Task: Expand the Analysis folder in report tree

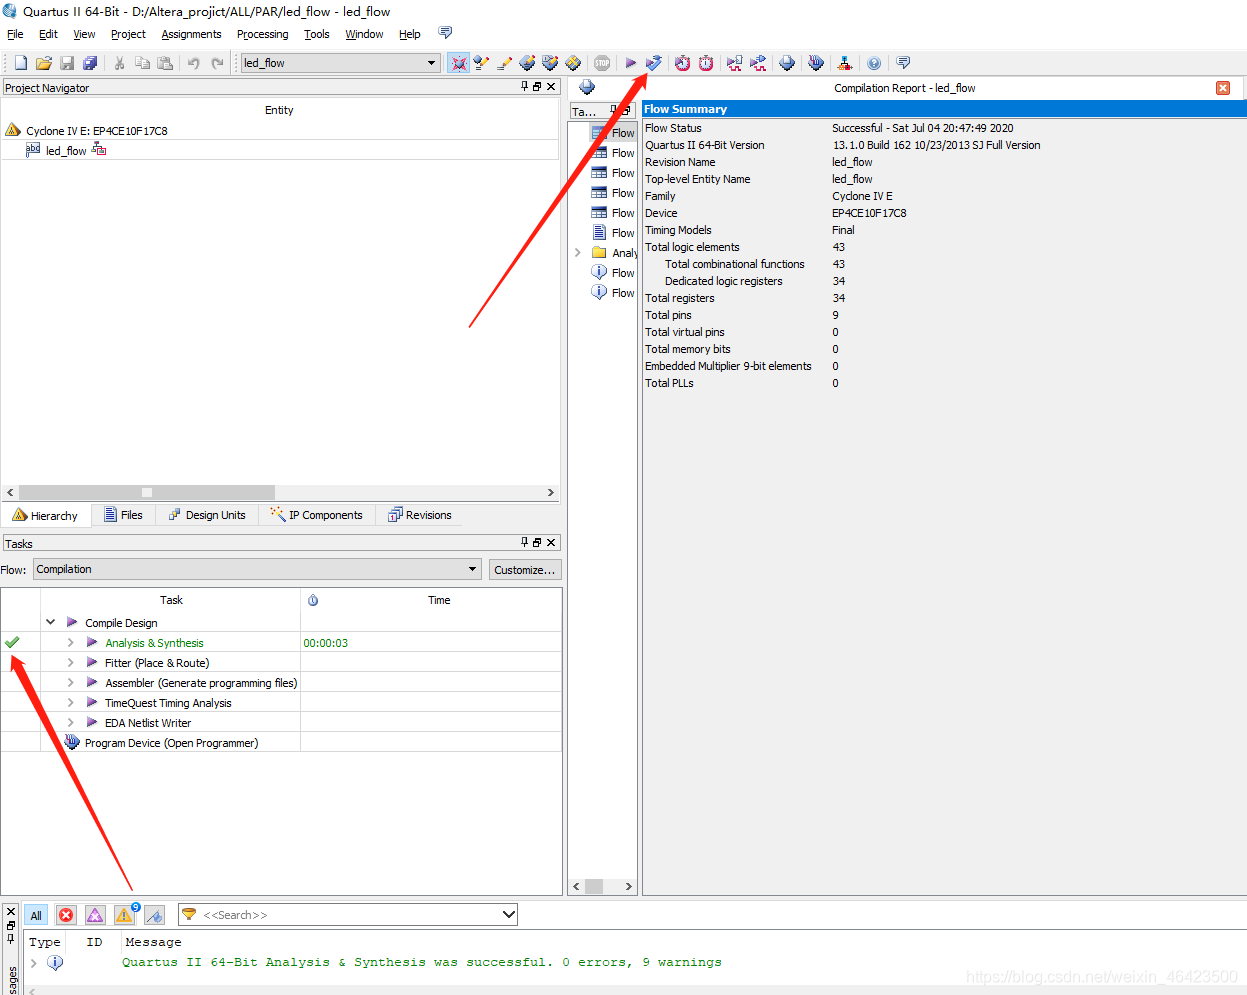Action: 578,252
